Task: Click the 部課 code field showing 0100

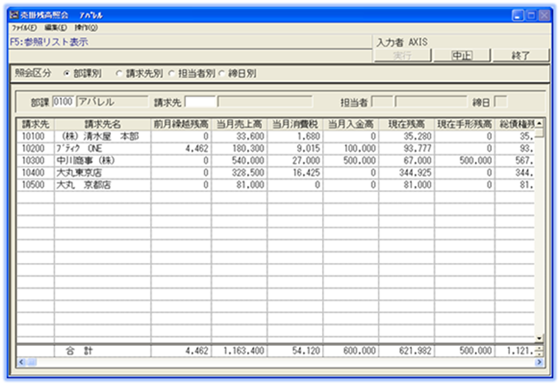Action: click(x=63, y=102)
